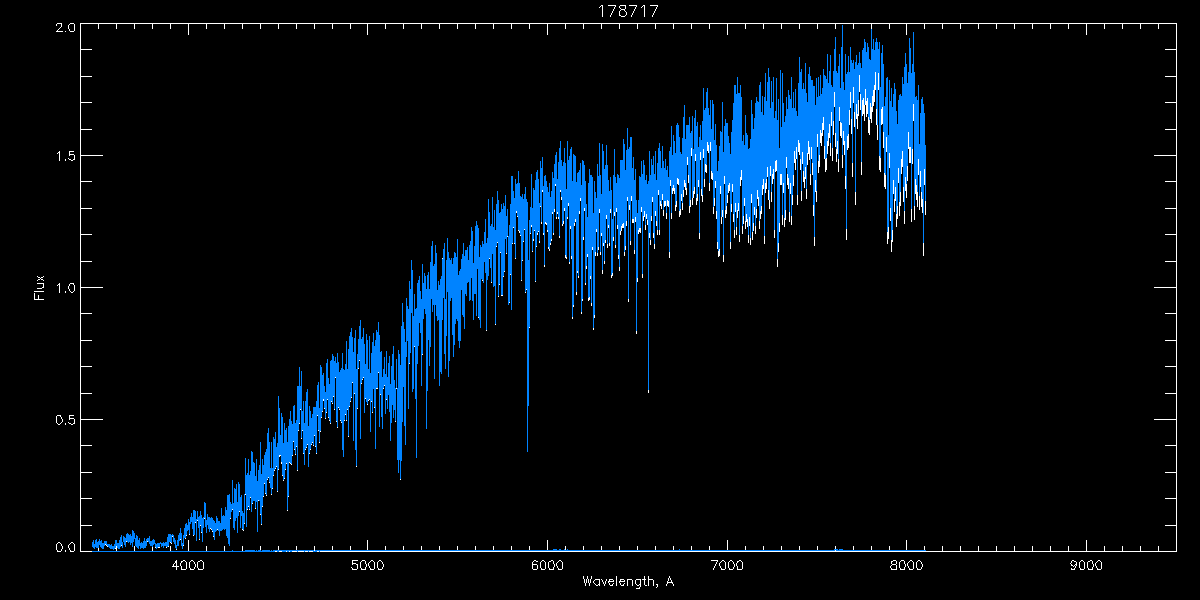Click the 1.5 flux tick label
Screen dimensions: 1200x600
pyautogui.click(x=66, y=157)
